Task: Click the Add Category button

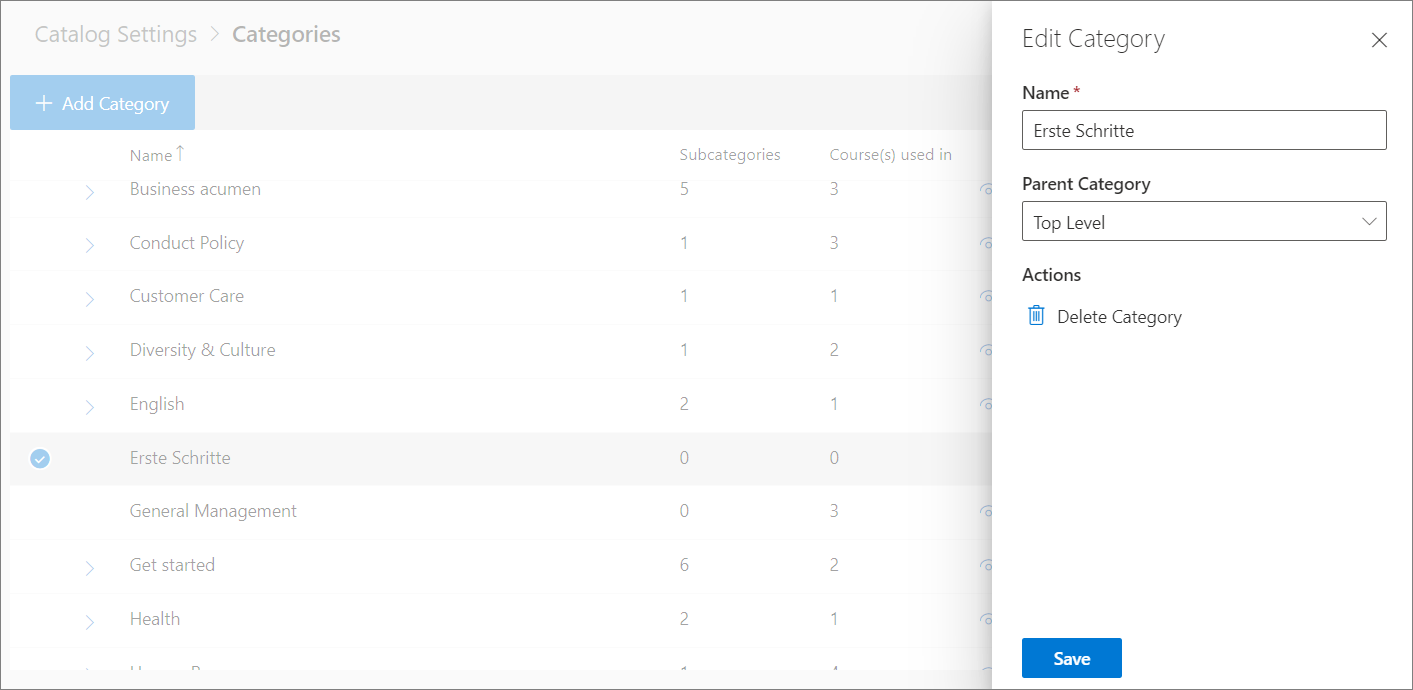Action: (102, 103)
